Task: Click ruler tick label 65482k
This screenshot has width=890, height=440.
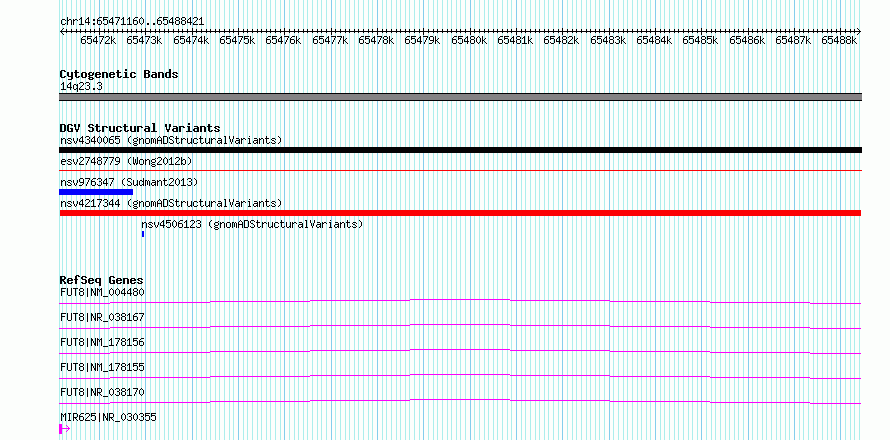Action: 562,40
